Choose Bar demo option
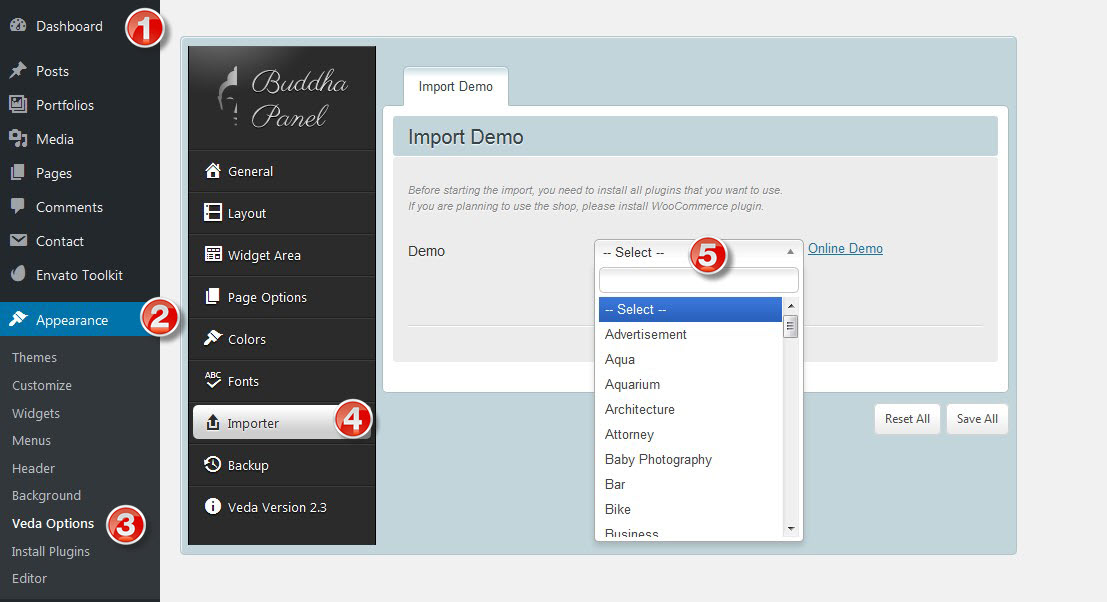Viewport: 1107px width, 602px height. coord(690,484)
